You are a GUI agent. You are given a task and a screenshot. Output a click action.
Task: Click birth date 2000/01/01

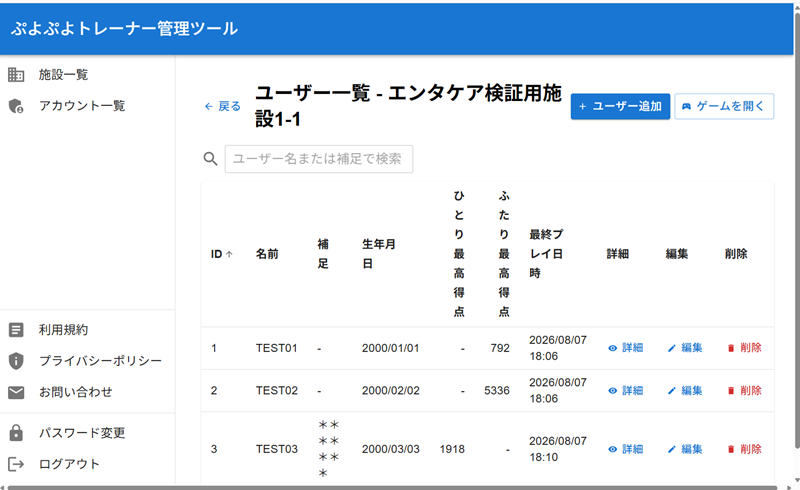391,348
